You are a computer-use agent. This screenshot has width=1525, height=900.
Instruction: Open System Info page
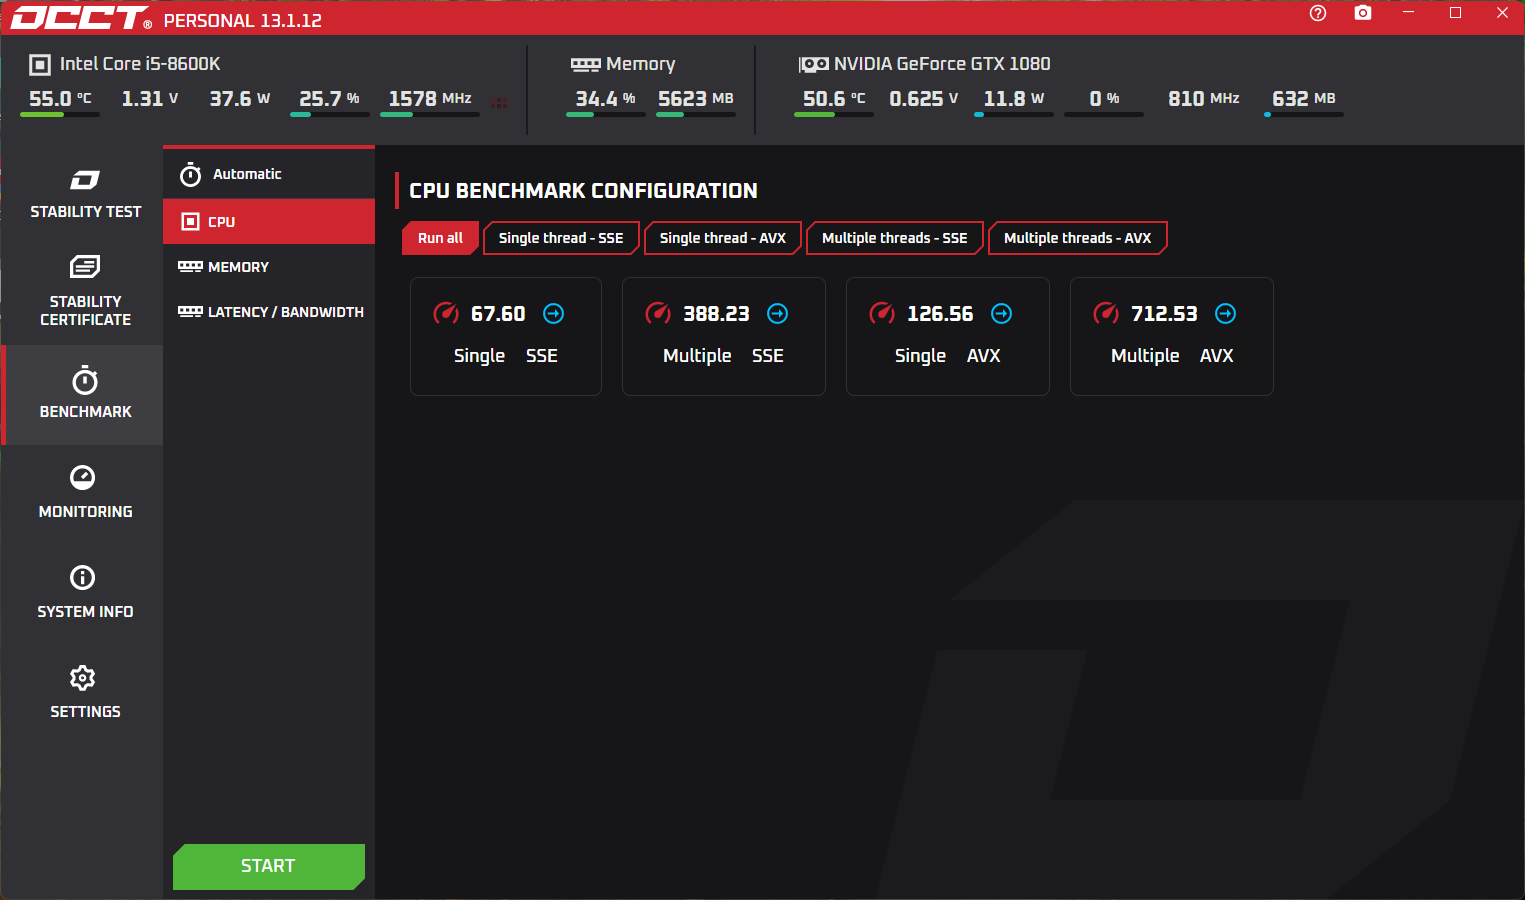85,593
